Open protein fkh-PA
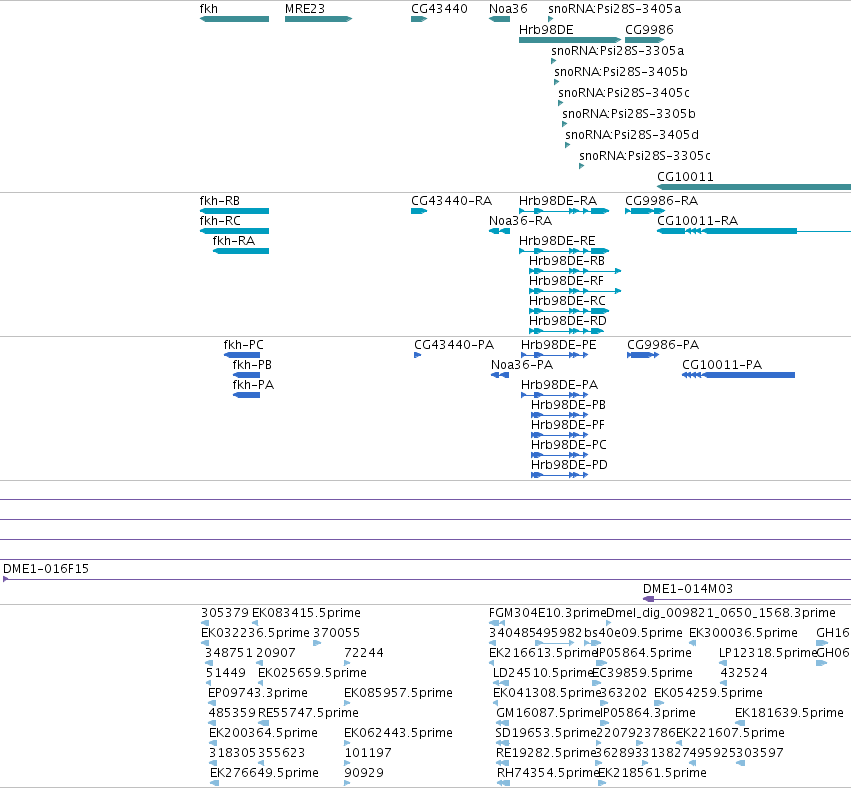The image size is (851, 788). (x=246, y=395)
